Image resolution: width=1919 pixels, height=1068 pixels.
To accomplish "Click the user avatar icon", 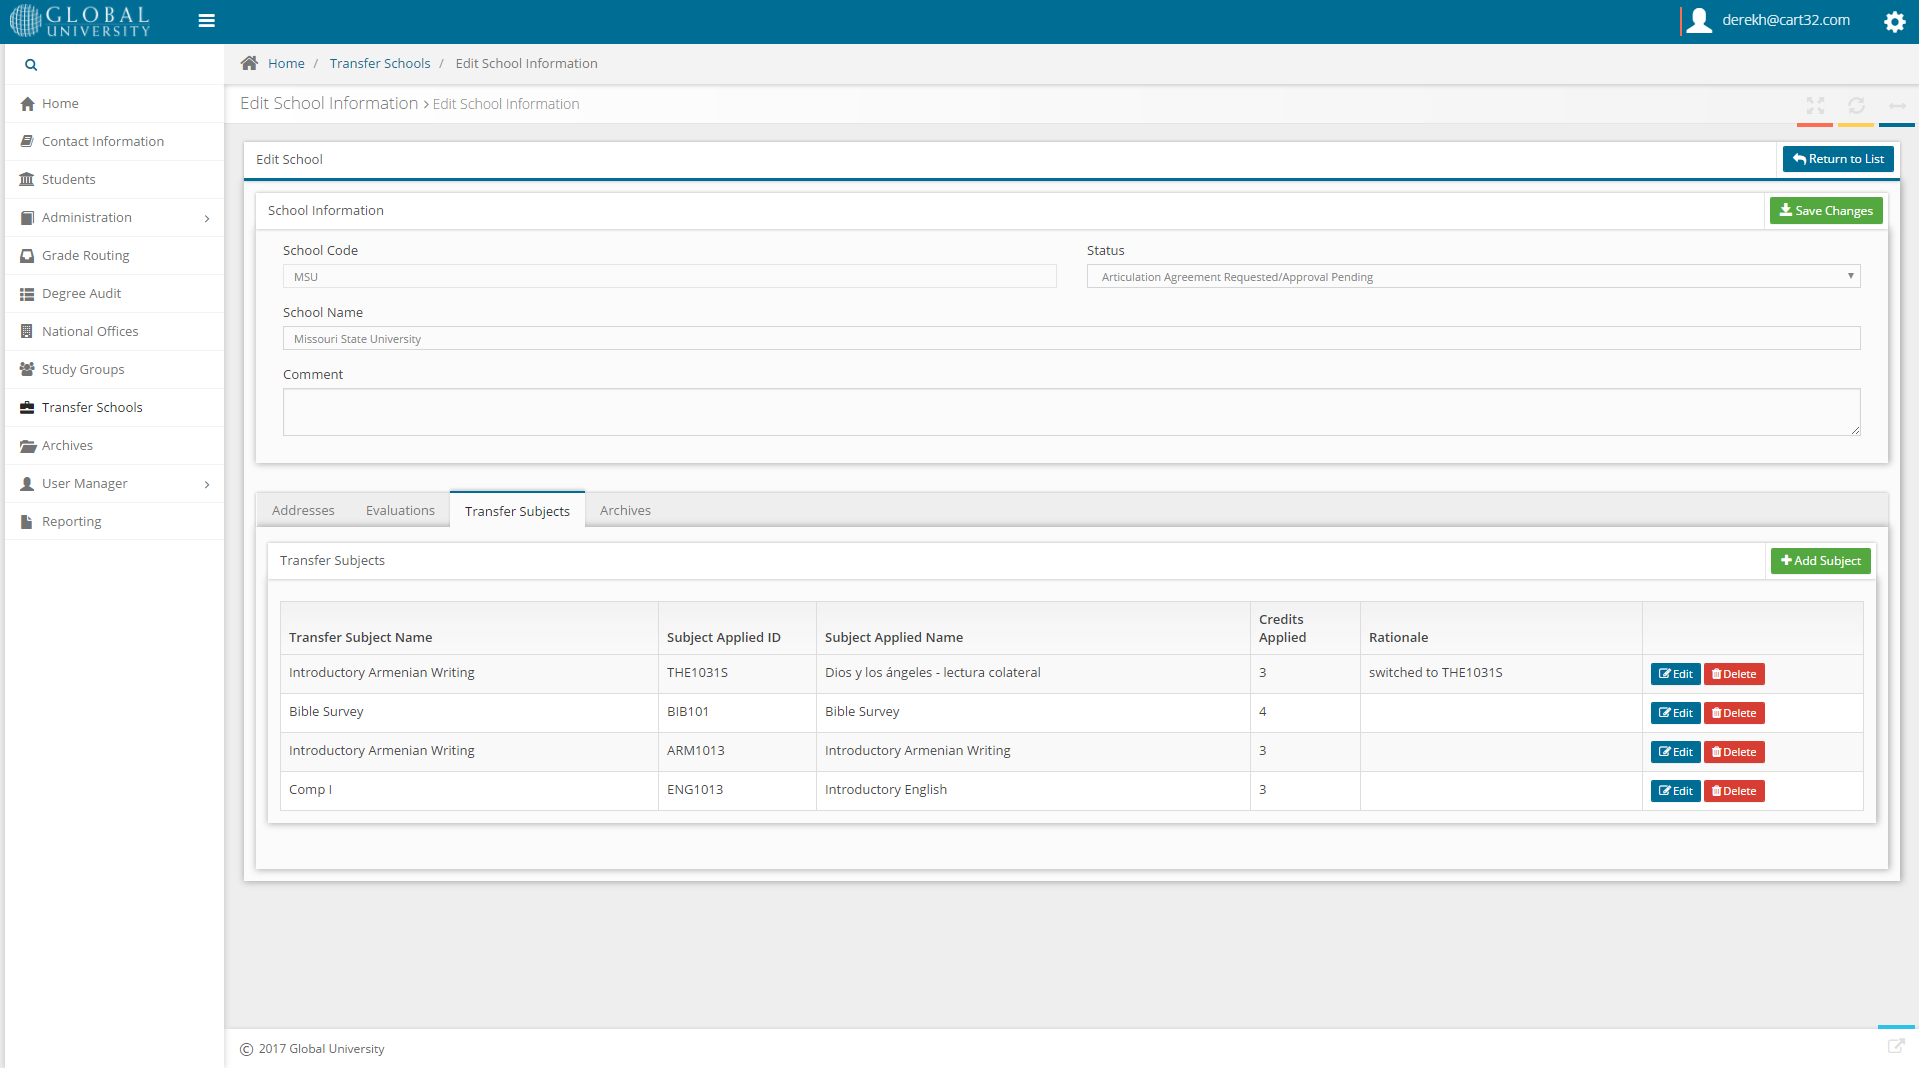I will pyautogui.click(x=1699, y=21).
